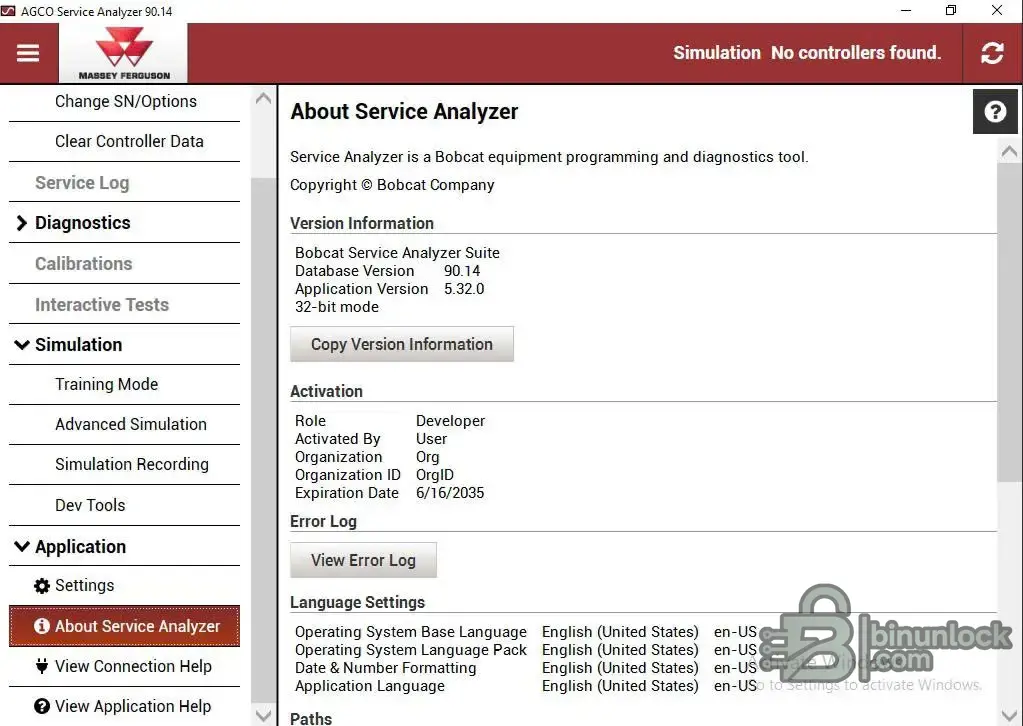Click Copy Version Information button
Image resolution: width=1023 pixels, height=726 pixels.
(x=402, y=344)
